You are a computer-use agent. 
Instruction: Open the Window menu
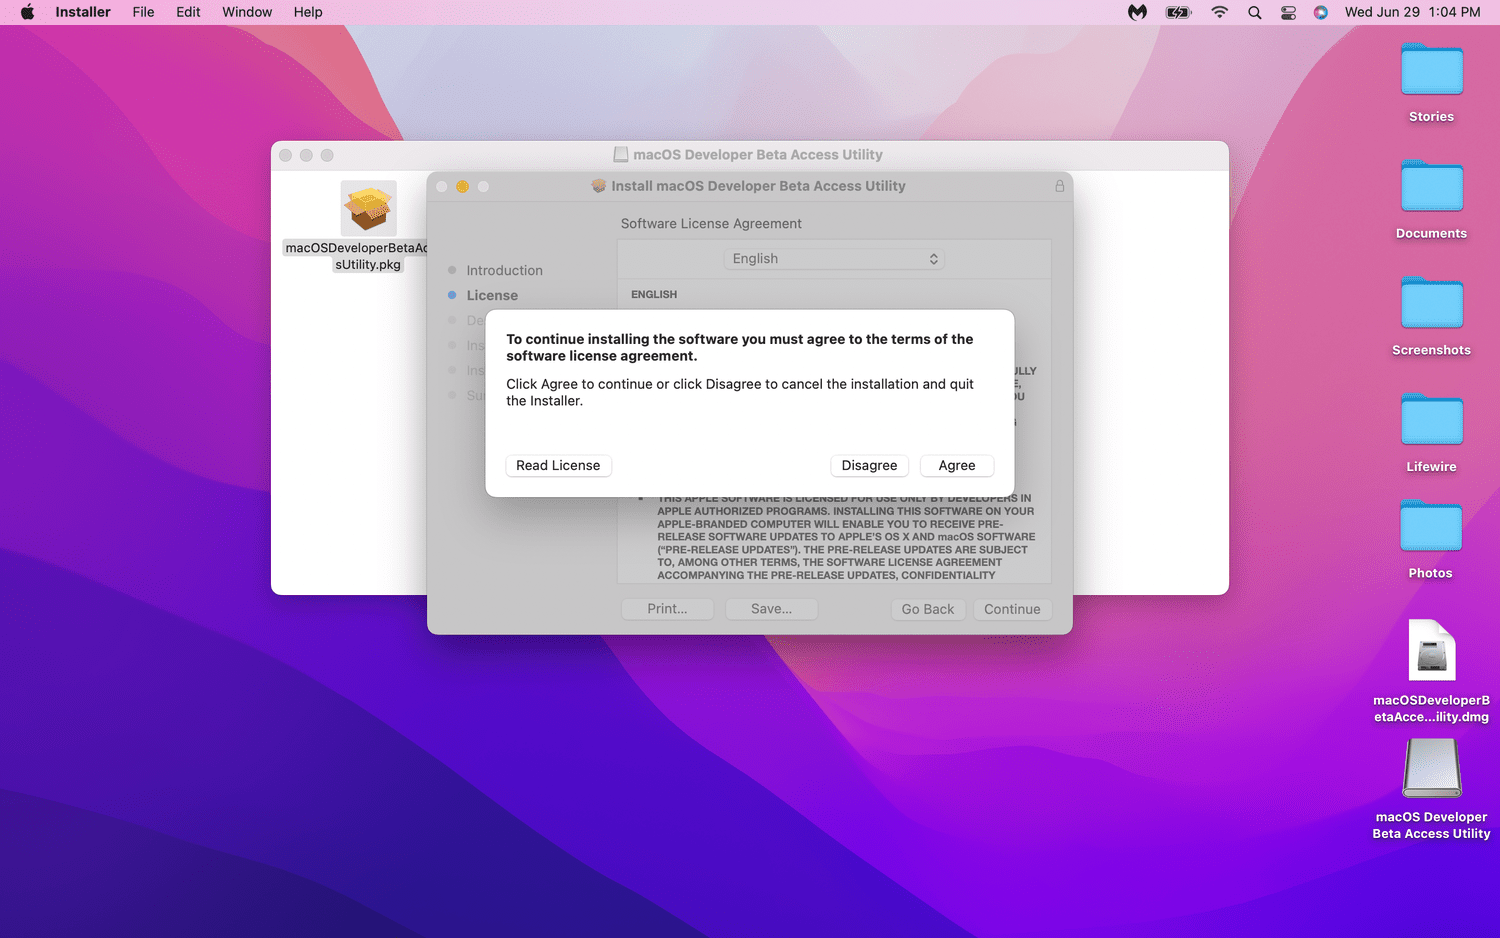coord(247,12)
